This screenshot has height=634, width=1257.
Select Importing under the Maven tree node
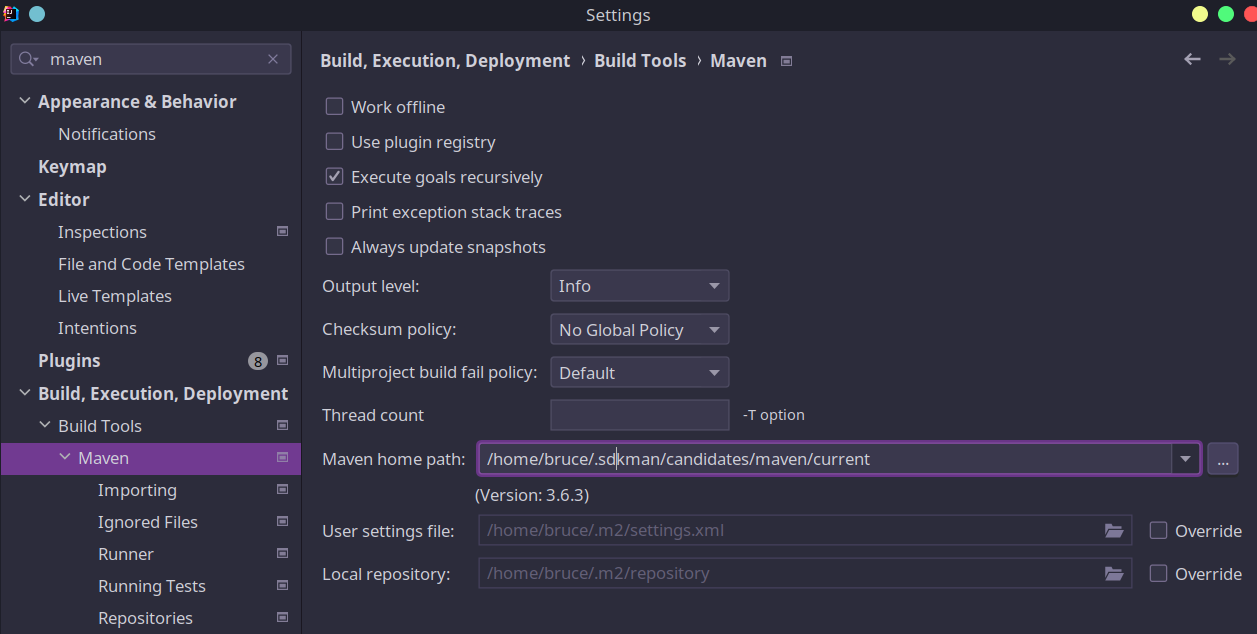pyautogui.click(x=137, y=490)
